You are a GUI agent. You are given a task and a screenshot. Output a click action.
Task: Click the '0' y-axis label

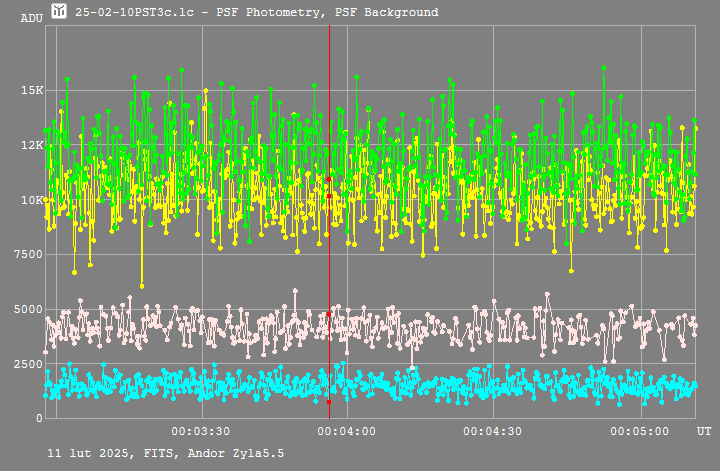click(39, 419)
